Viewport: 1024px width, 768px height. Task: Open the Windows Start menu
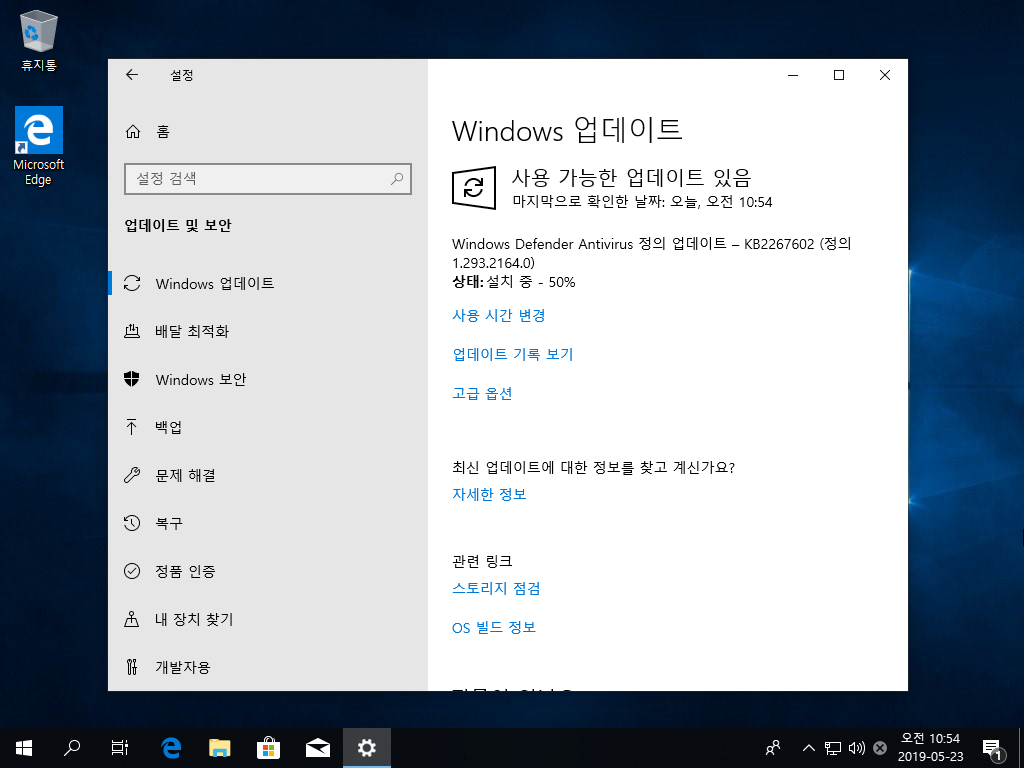[24, 748]
